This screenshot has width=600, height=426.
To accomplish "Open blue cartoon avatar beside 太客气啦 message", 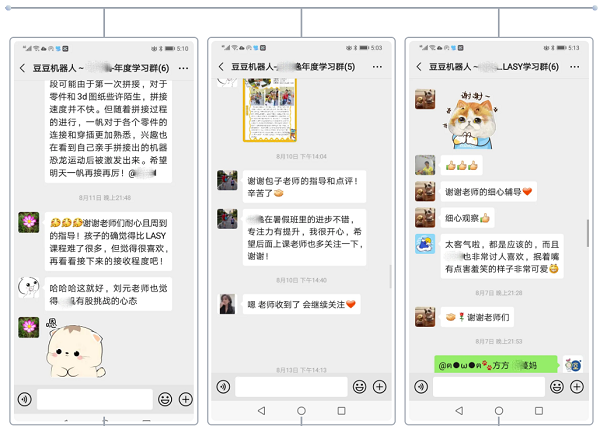I will pyautogui.click(x=425, y=244).
